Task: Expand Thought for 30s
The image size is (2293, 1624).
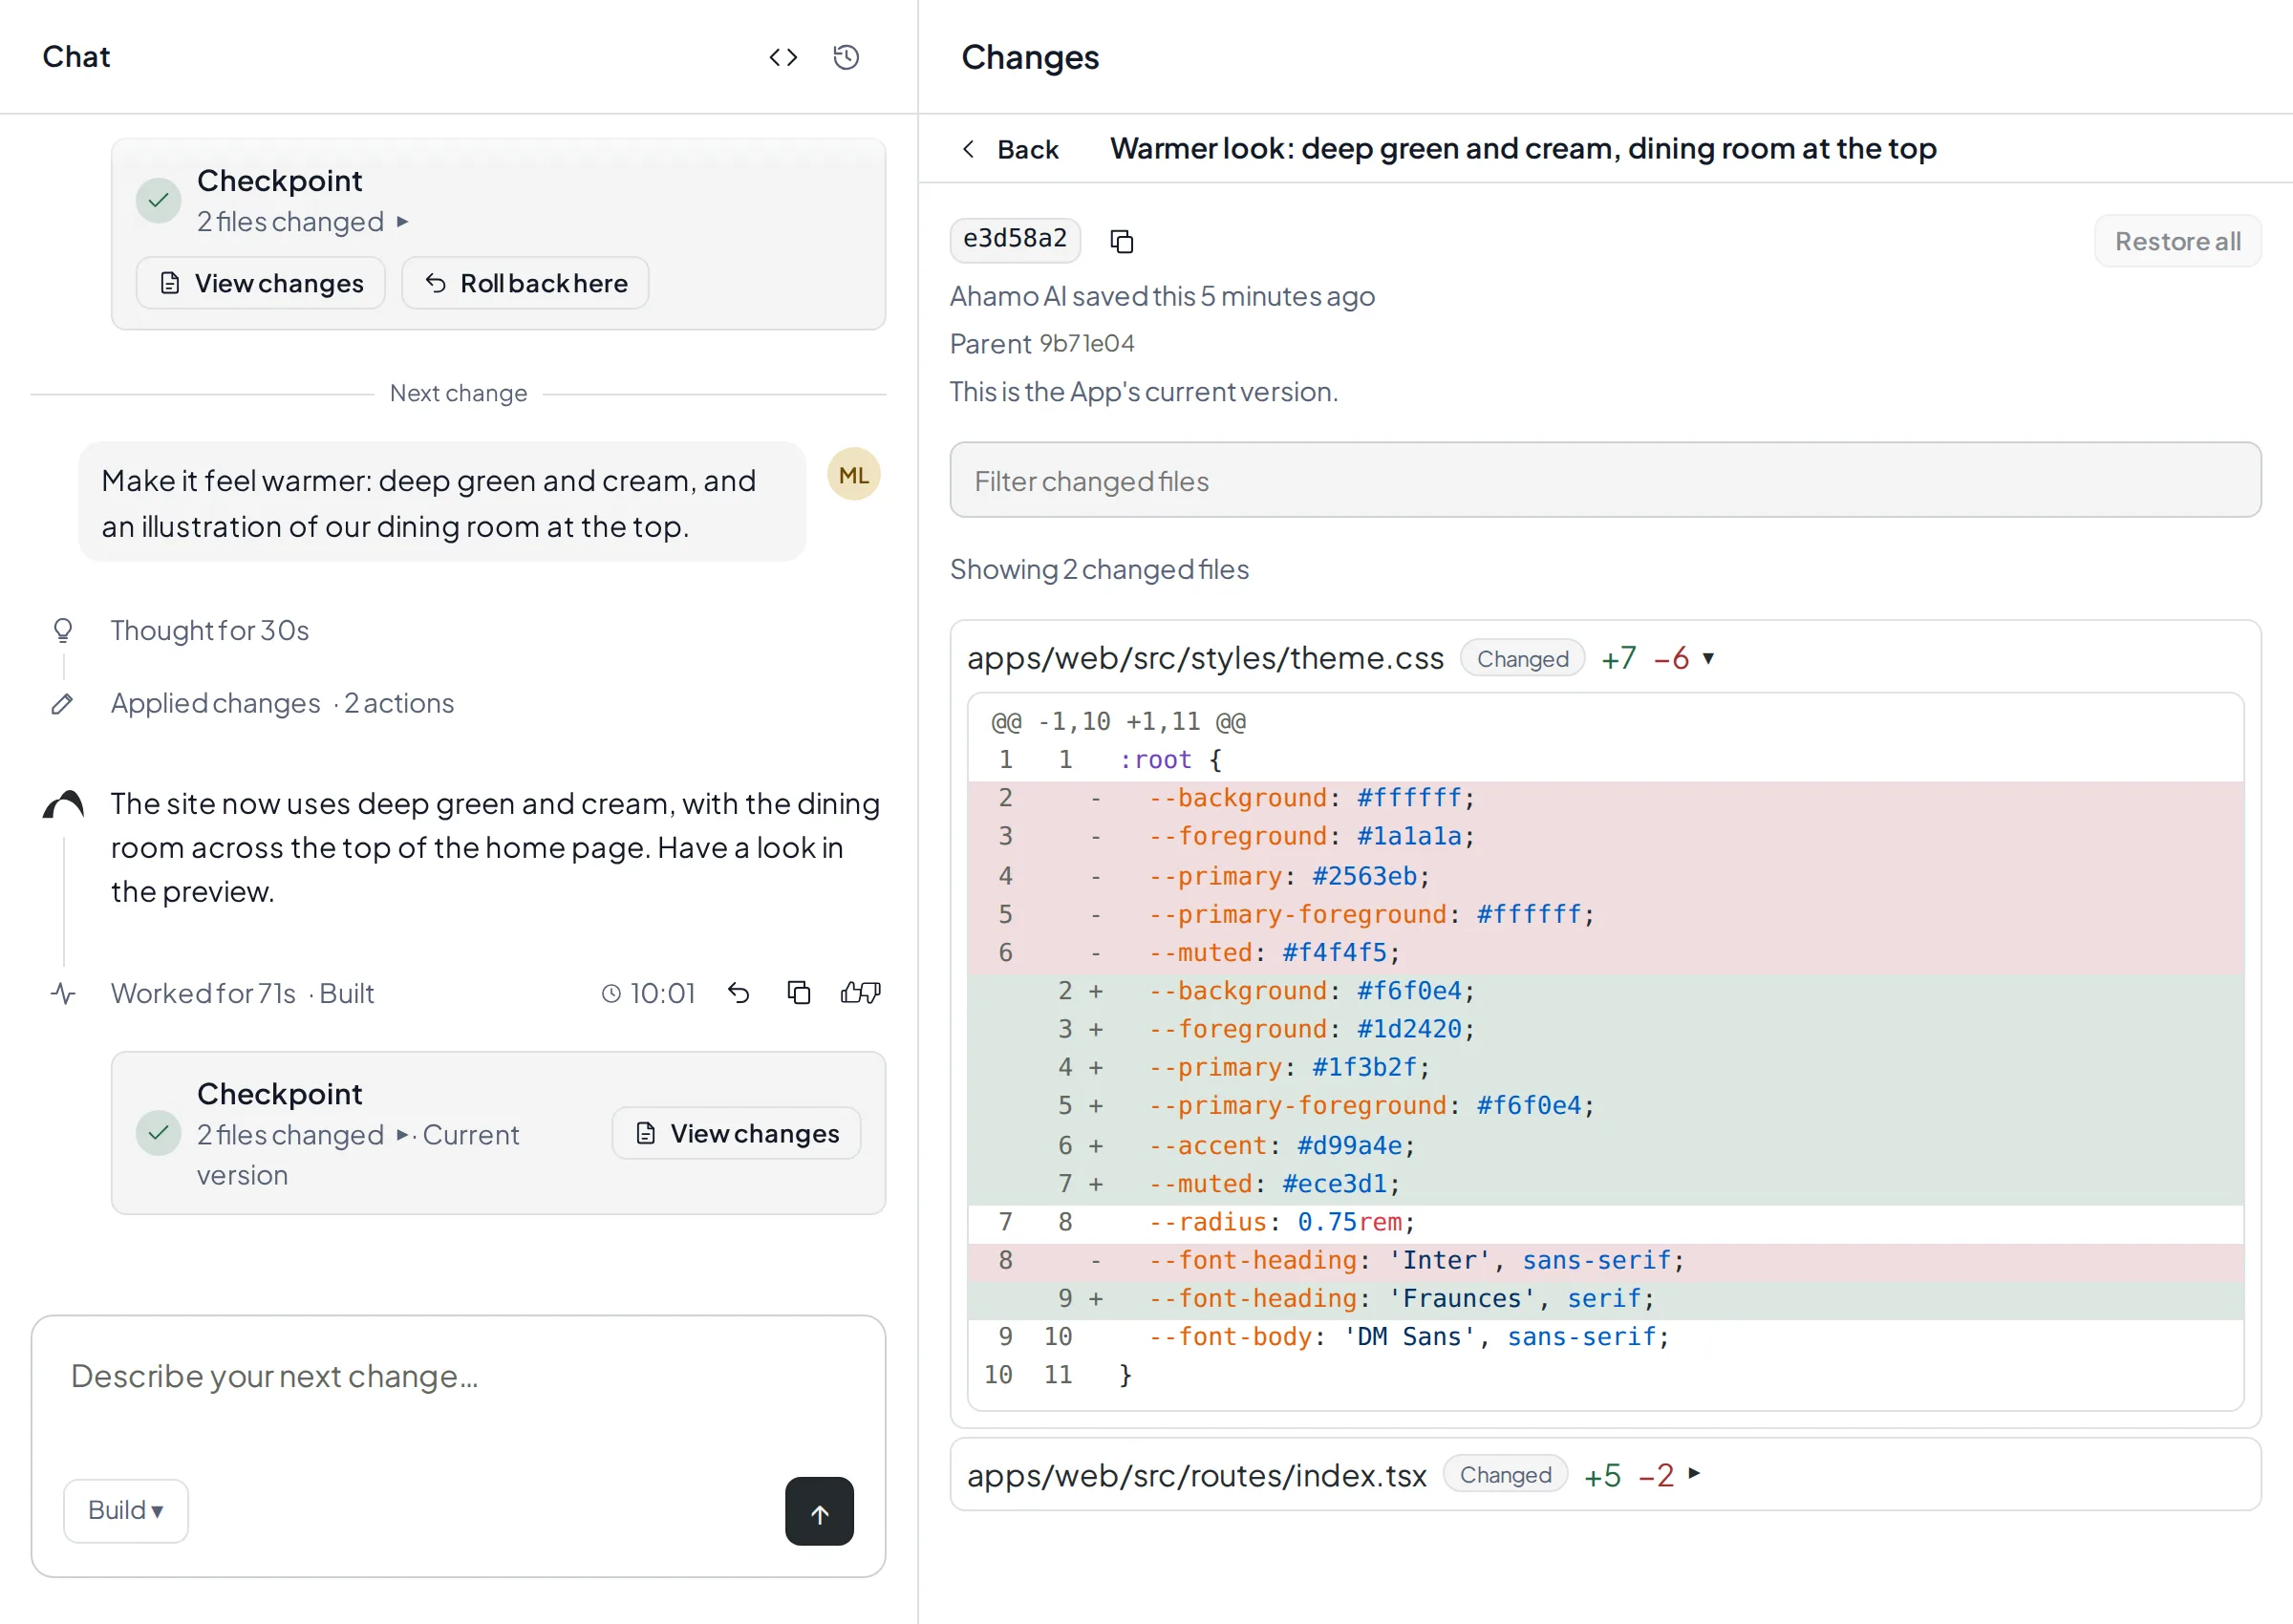Action: (x=210, y=631)
